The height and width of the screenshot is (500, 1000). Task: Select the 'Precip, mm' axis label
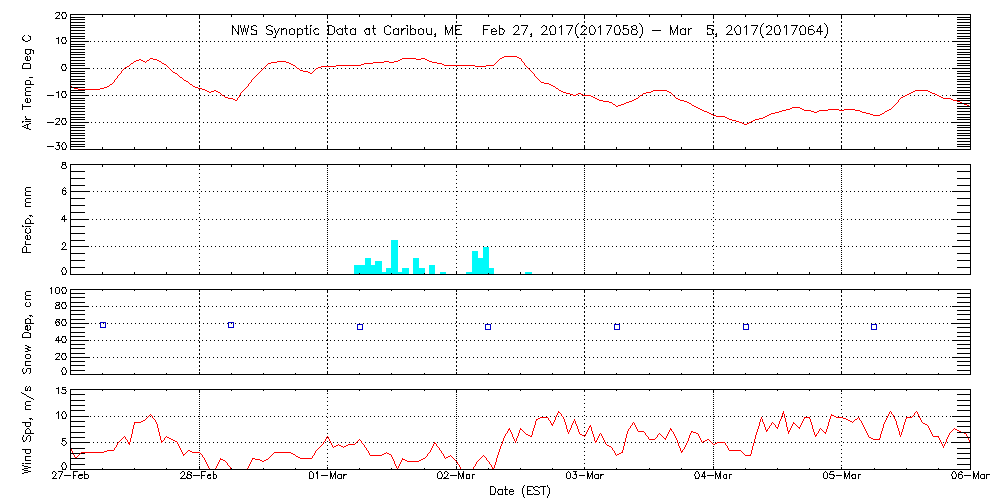[27, 216]
